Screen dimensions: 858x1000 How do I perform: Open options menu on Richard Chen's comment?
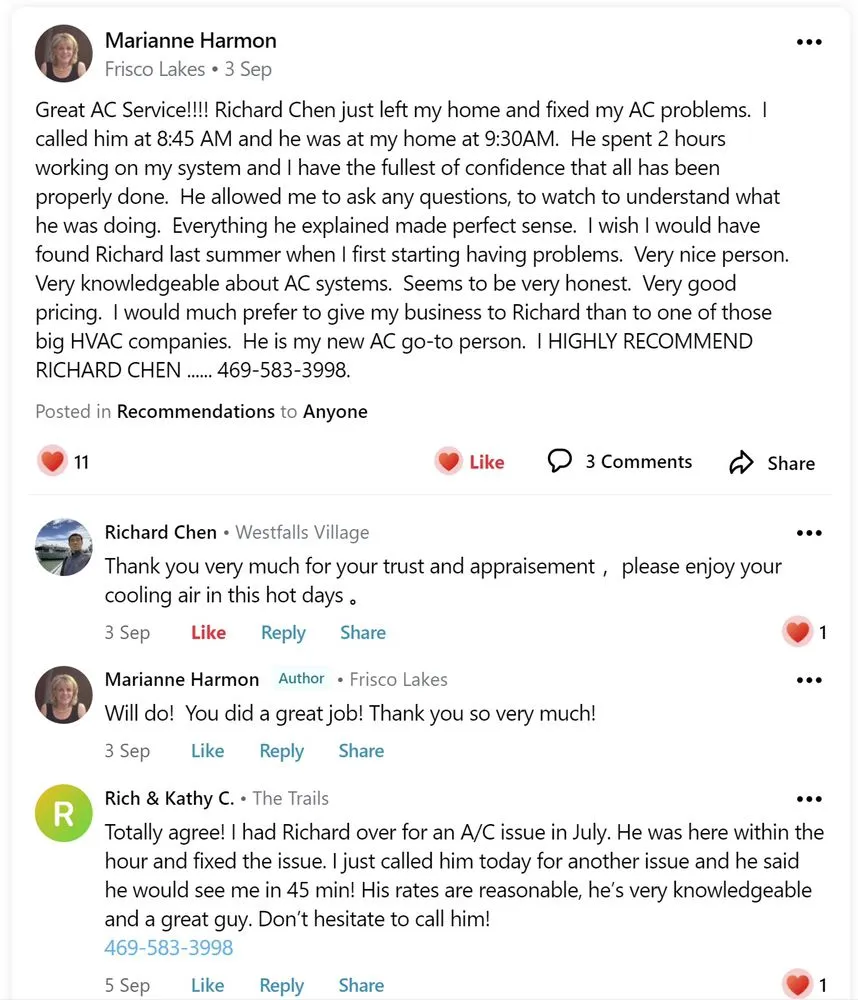[808, 533]
